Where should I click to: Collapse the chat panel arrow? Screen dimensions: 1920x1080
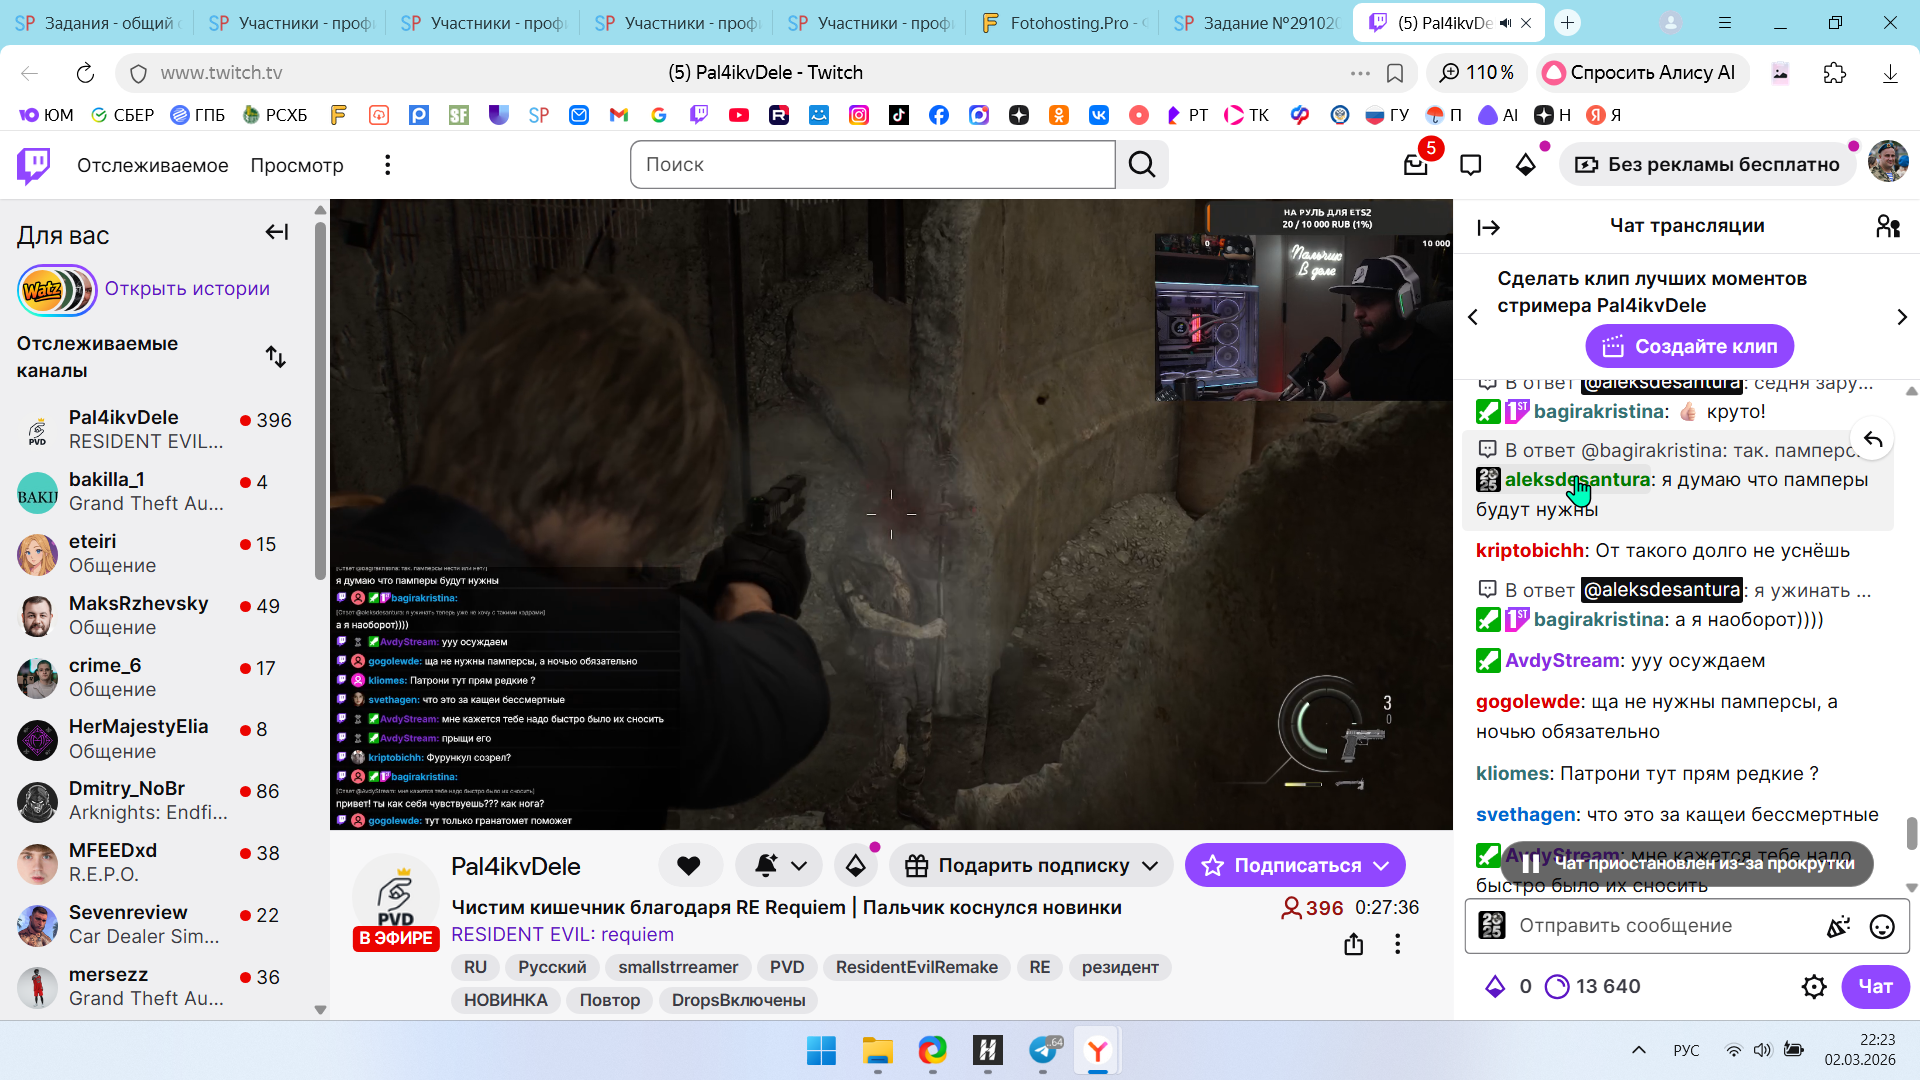1488,228
